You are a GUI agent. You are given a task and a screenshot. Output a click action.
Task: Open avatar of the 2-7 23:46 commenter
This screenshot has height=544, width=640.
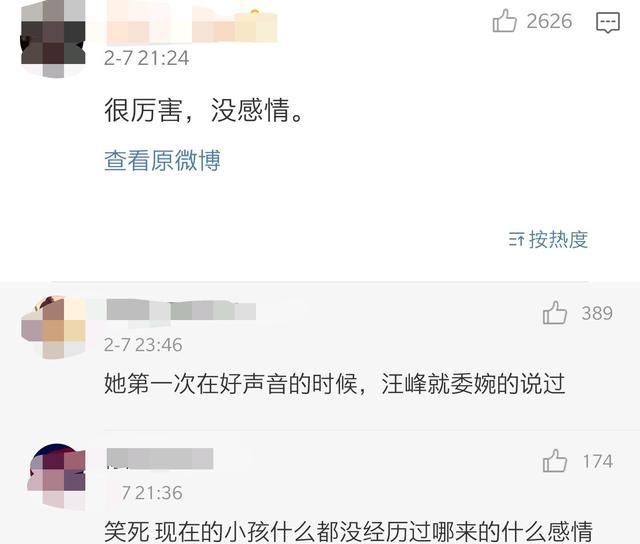coord(53,327)
